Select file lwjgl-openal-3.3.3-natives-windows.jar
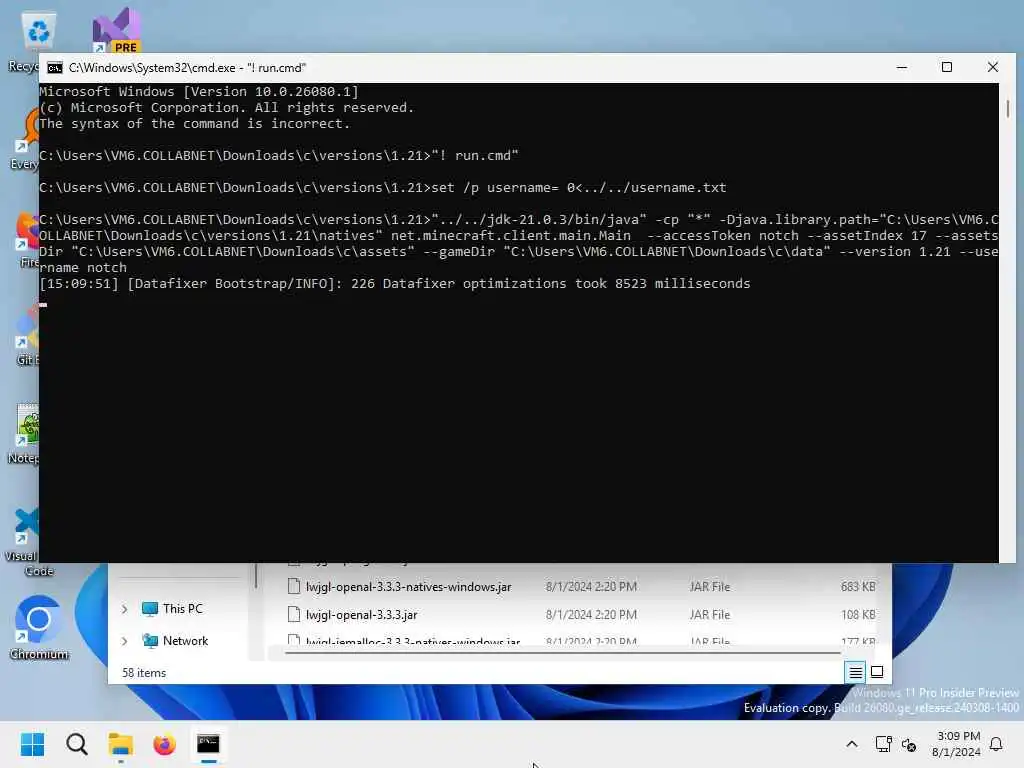 pos(408,586)
